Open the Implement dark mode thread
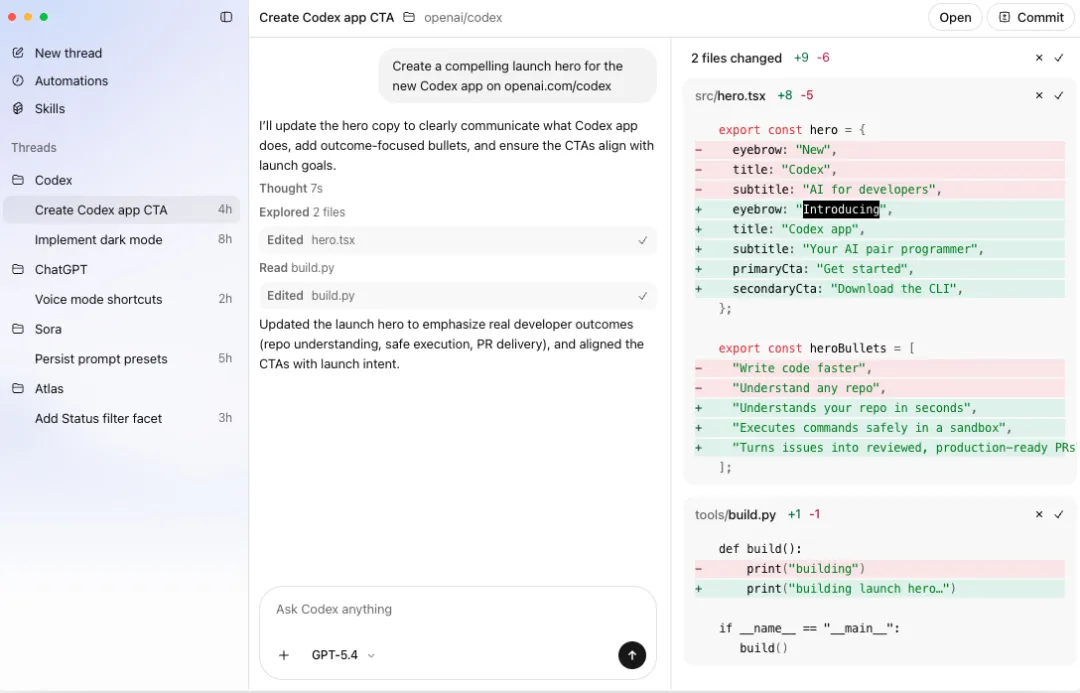Image resolution: width=1080 pixels, height=693 pixels. [122, 239]
